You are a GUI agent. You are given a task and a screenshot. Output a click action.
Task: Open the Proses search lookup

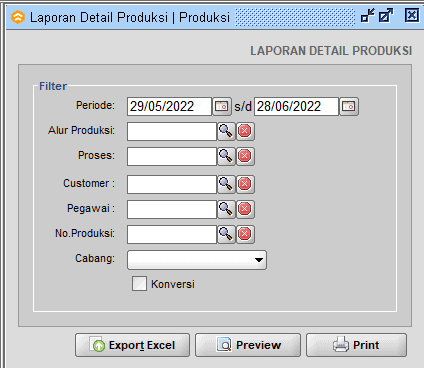tap(226, 156)
